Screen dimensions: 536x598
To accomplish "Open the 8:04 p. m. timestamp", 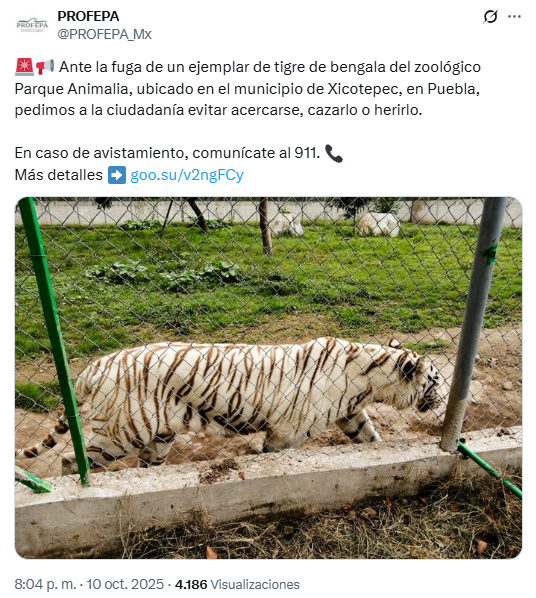I will coord(45,584).
